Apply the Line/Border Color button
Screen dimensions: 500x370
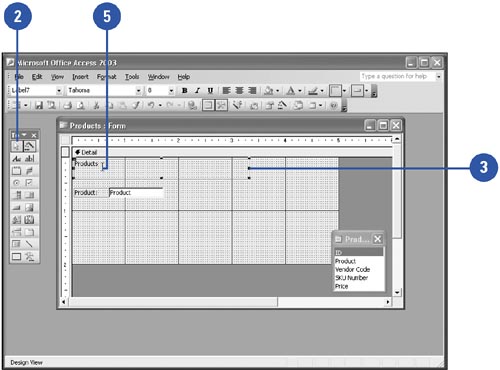[x=313, y=91]
